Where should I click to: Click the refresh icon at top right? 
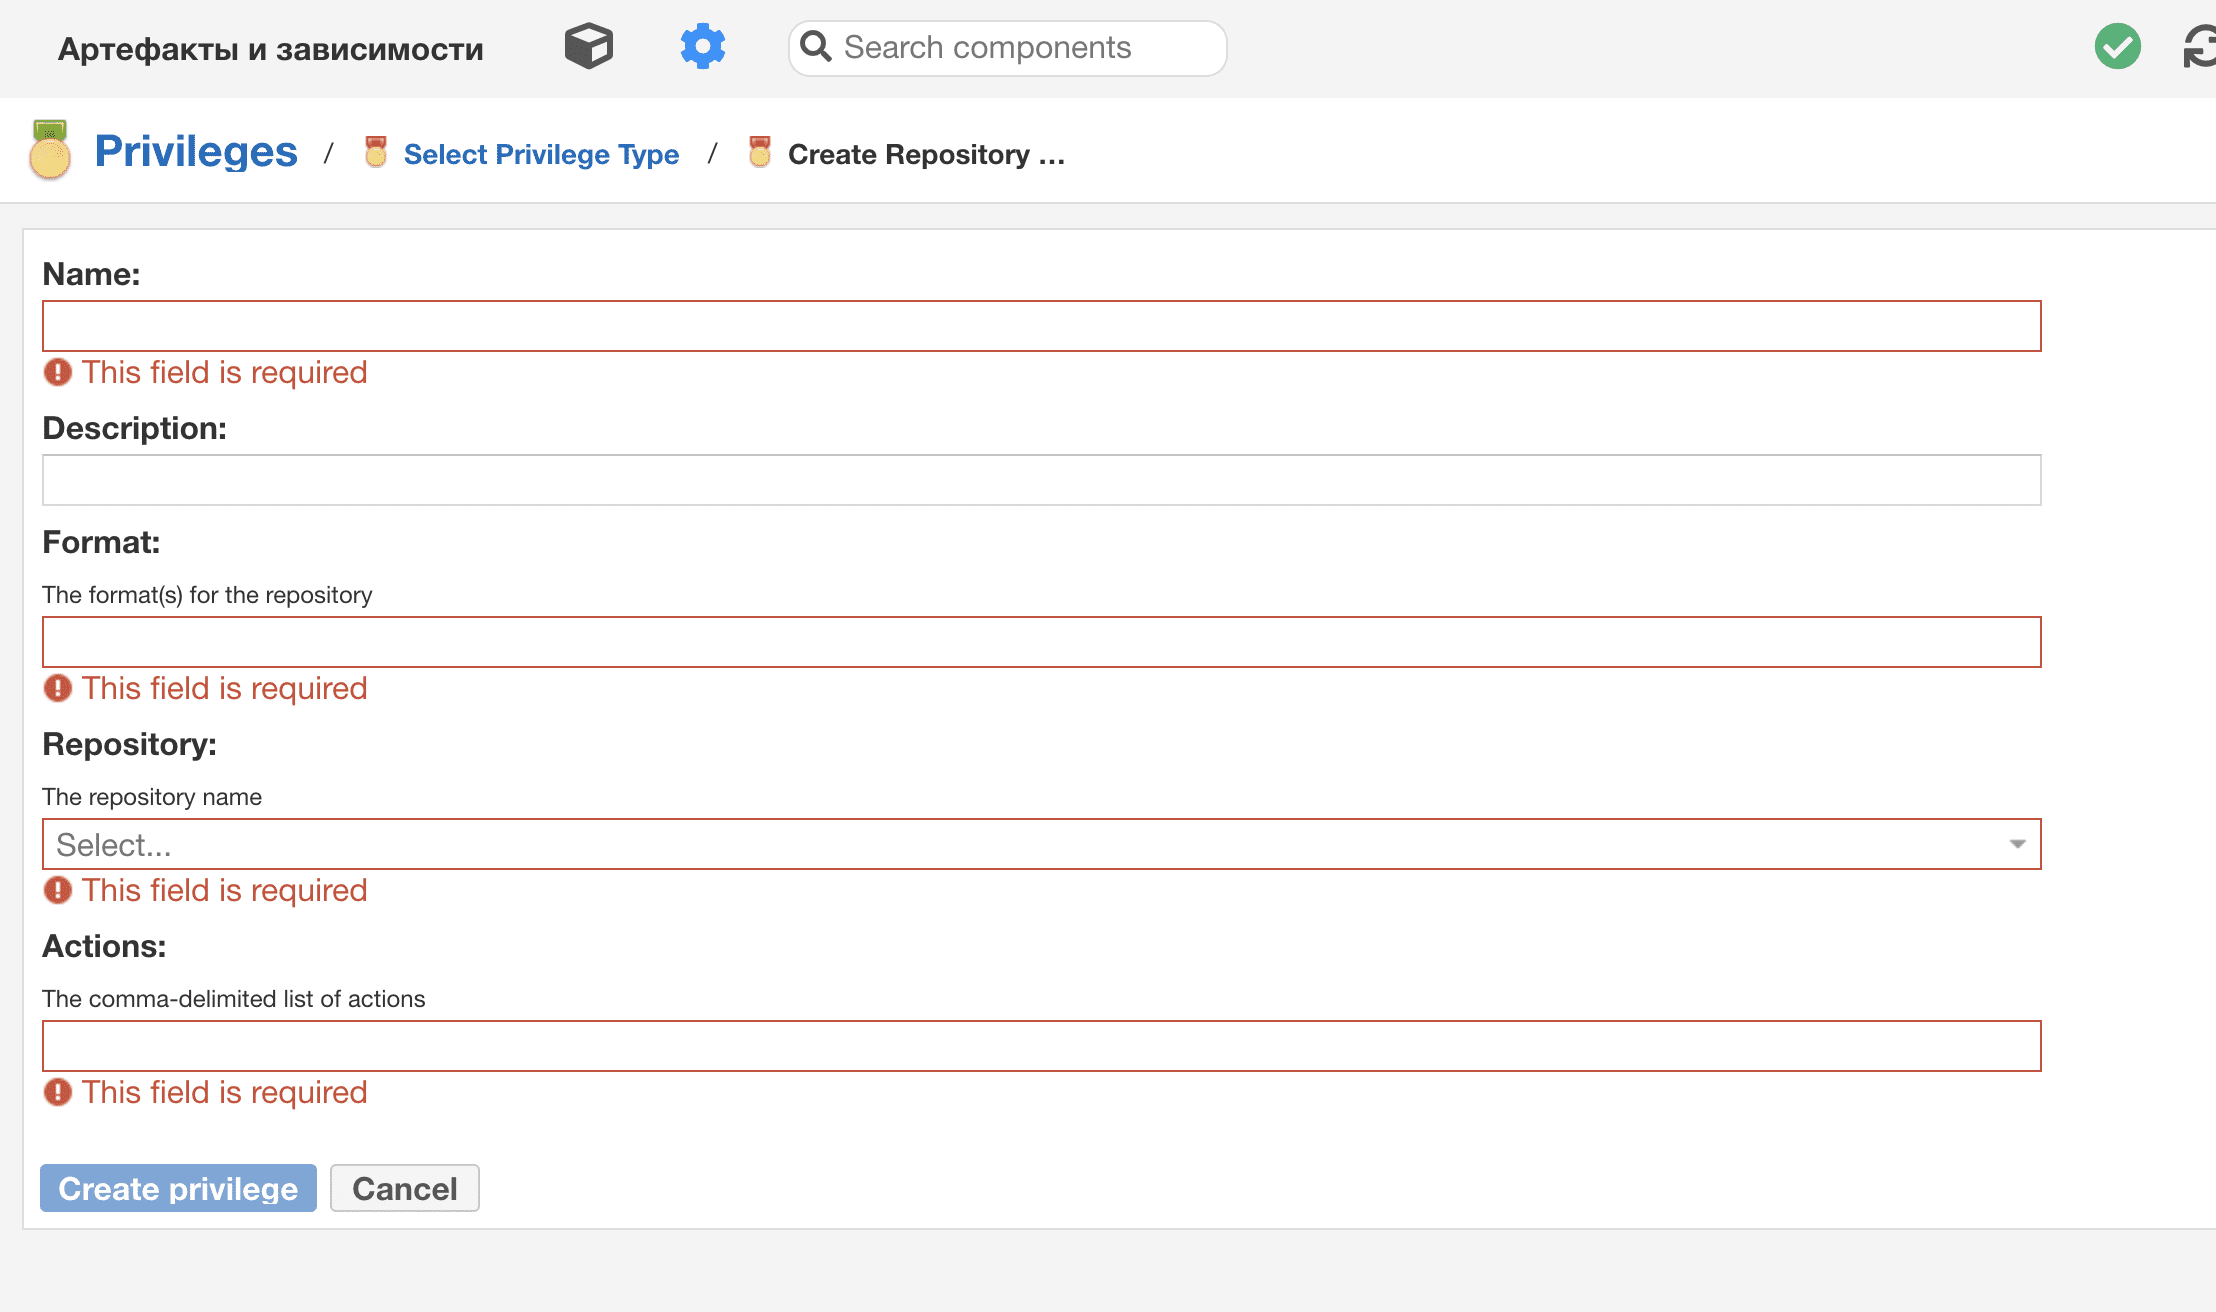point(2197,45)
